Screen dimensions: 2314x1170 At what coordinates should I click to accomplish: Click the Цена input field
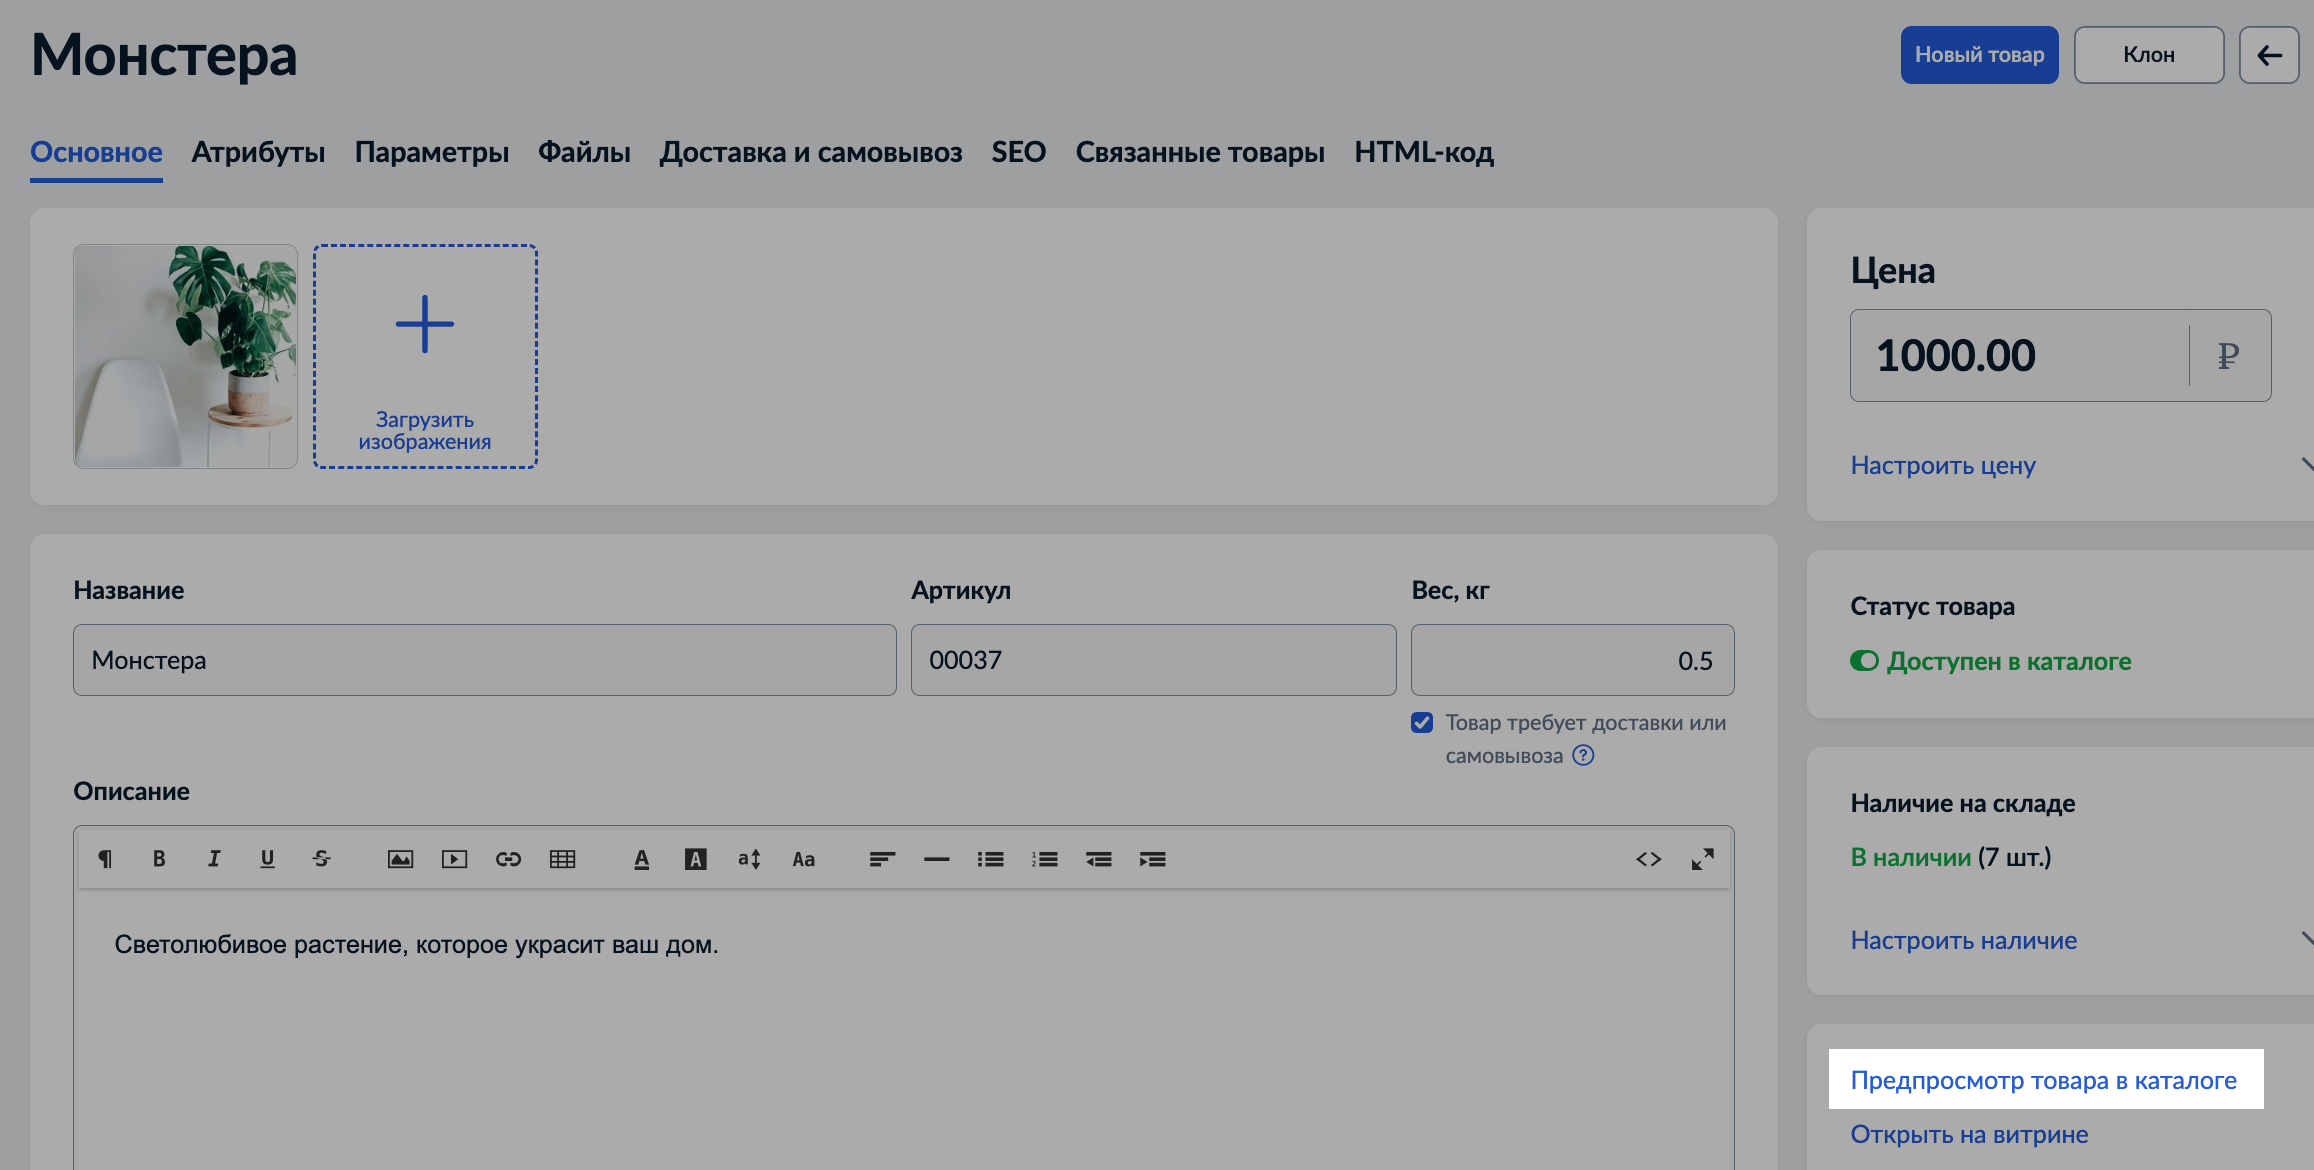(x=2014, y=355)
